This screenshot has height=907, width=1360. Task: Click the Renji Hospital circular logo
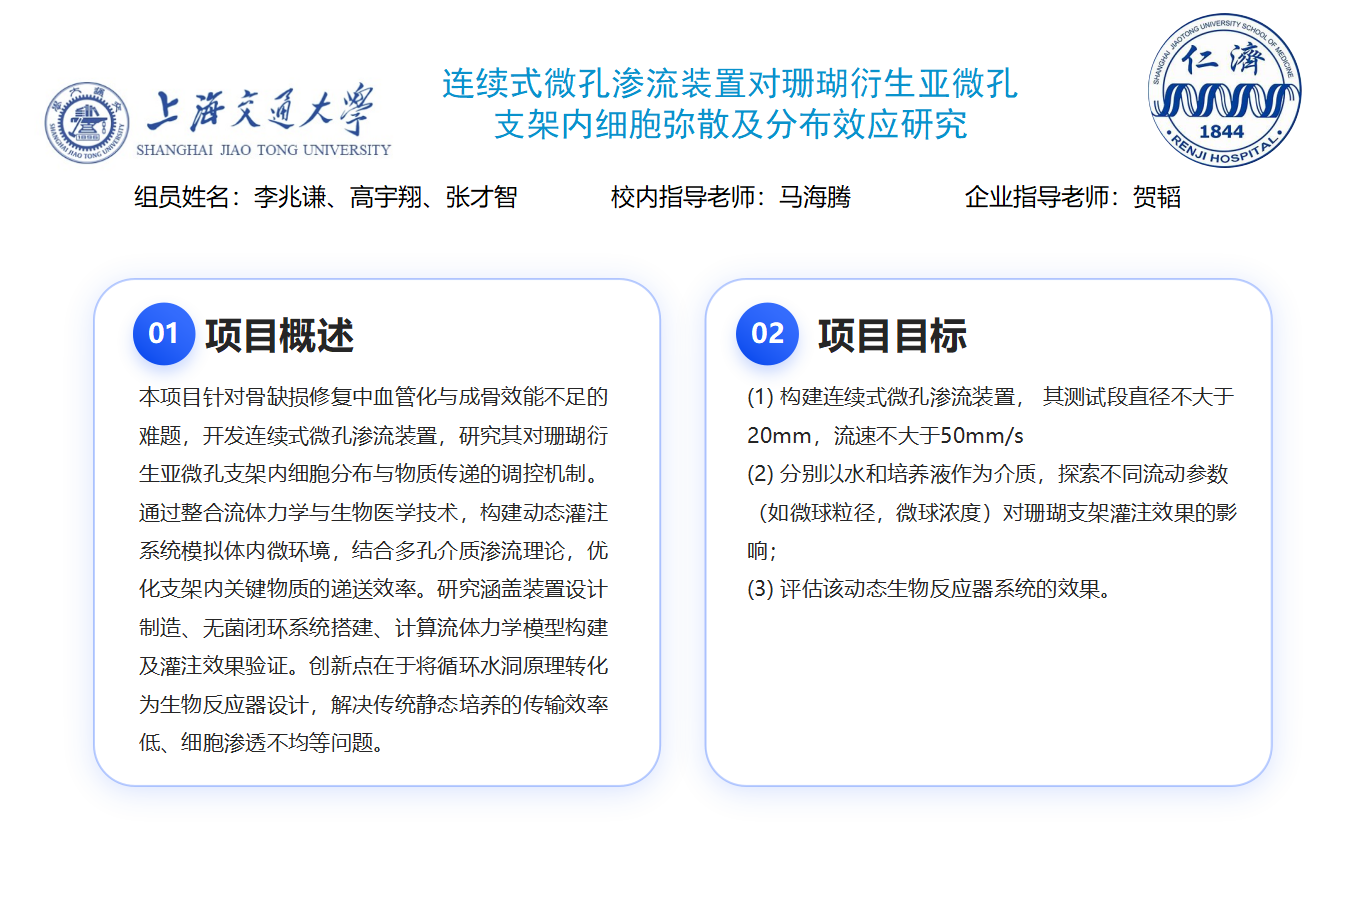click(x=1223, y=90)
